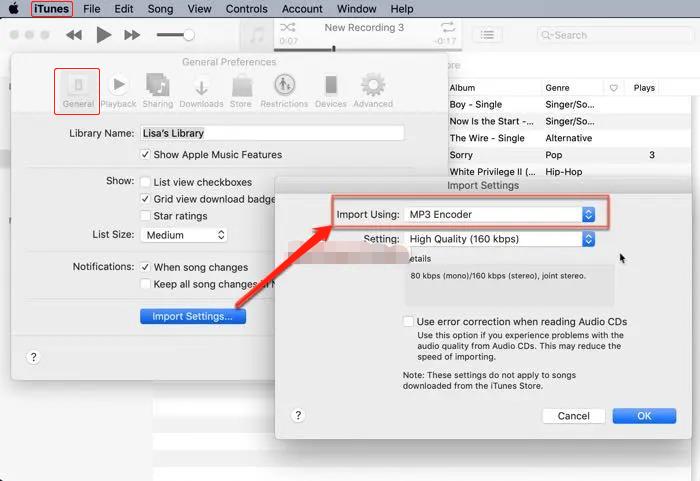Viewport: 700px width, 481px height.
Task: Click the Pop genre cell
Action: coord(554,155)
